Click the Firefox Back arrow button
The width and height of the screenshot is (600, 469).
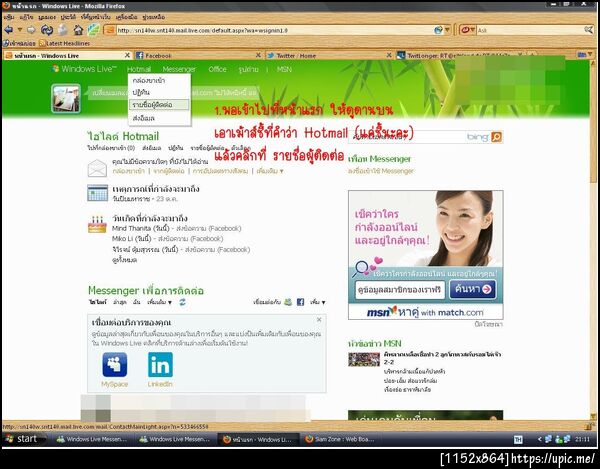pos(9,30)
